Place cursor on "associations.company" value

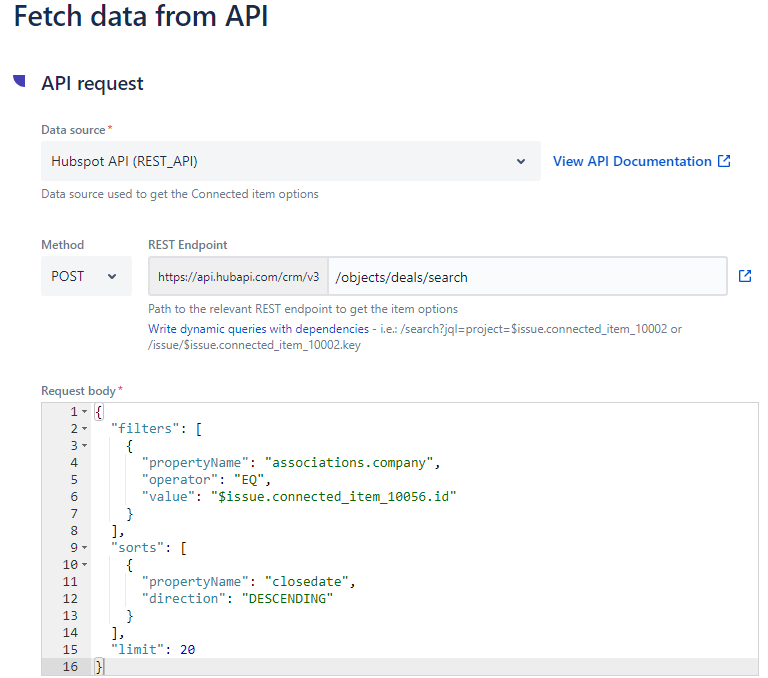(350, 463)
